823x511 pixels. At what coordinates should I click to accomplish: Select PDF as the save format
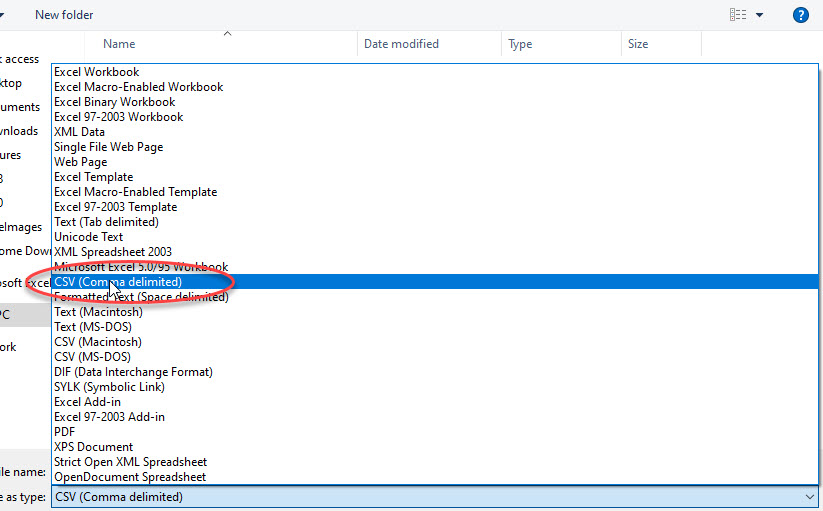point(66,432)
